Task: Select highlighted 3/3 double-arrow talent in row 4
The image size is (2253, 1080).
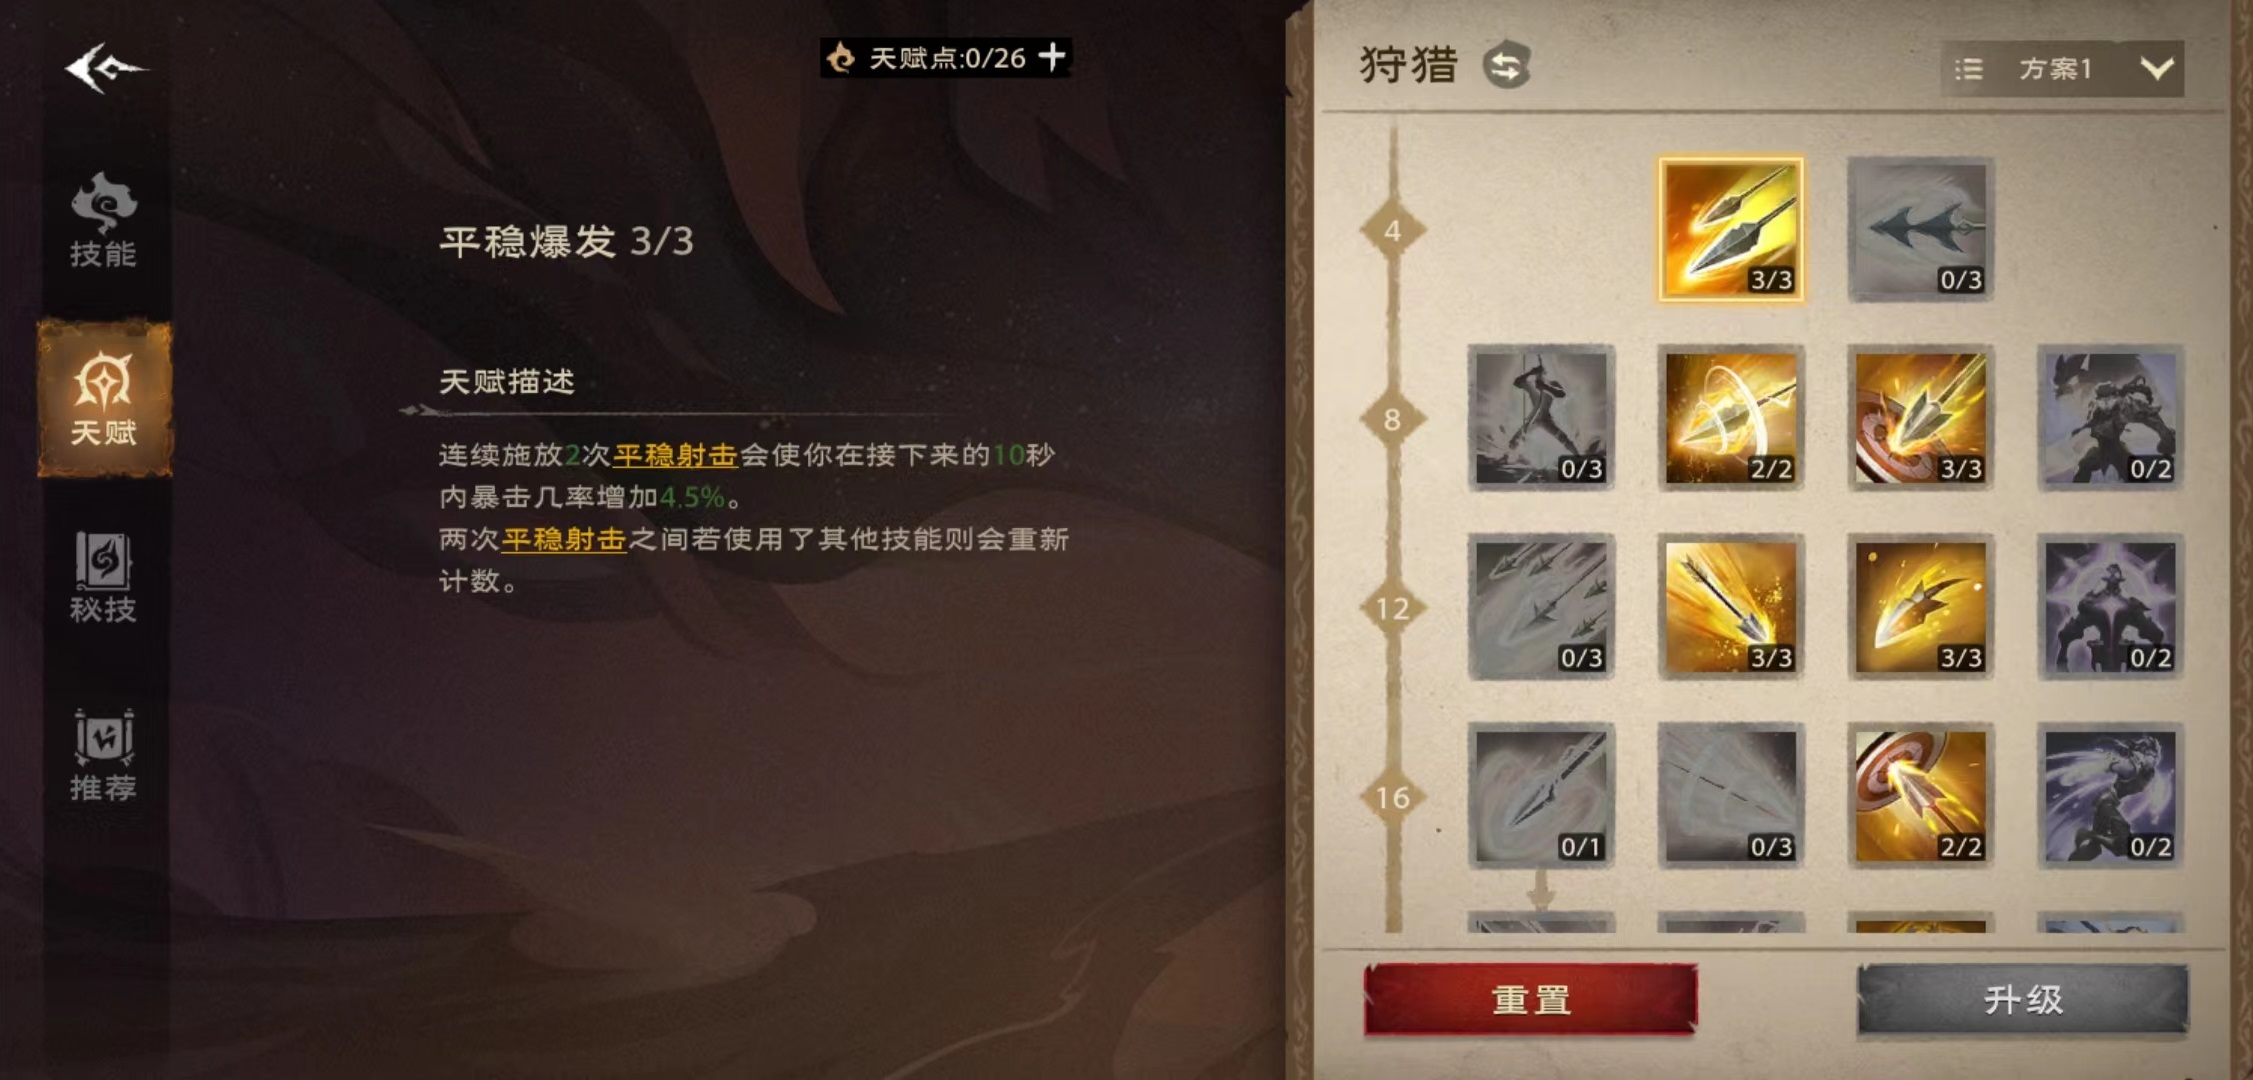Action: pos(1731,229)
